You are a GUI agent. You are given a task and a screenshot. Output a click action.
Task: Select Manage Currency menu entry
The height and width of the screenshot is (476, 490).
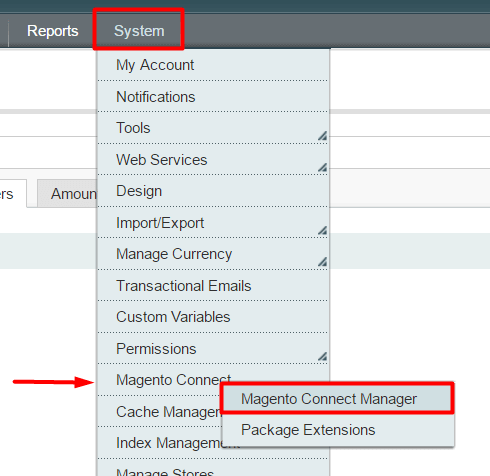tap(213, 254)
